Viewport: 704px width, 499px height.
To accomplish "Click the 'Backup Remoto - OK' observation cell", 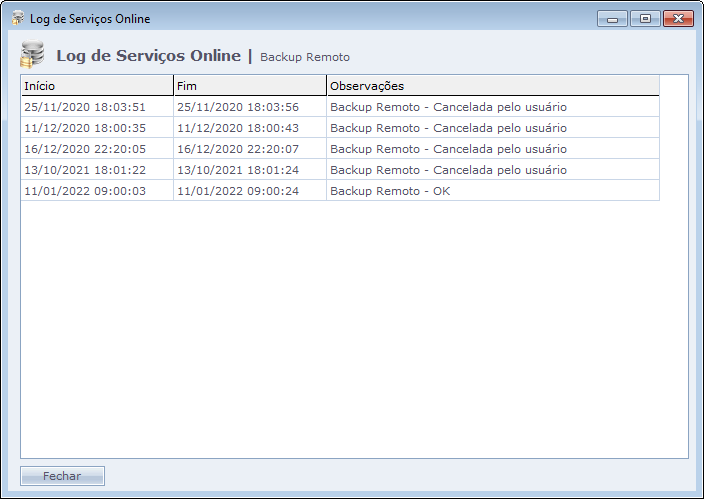I will tap(390, 191).
